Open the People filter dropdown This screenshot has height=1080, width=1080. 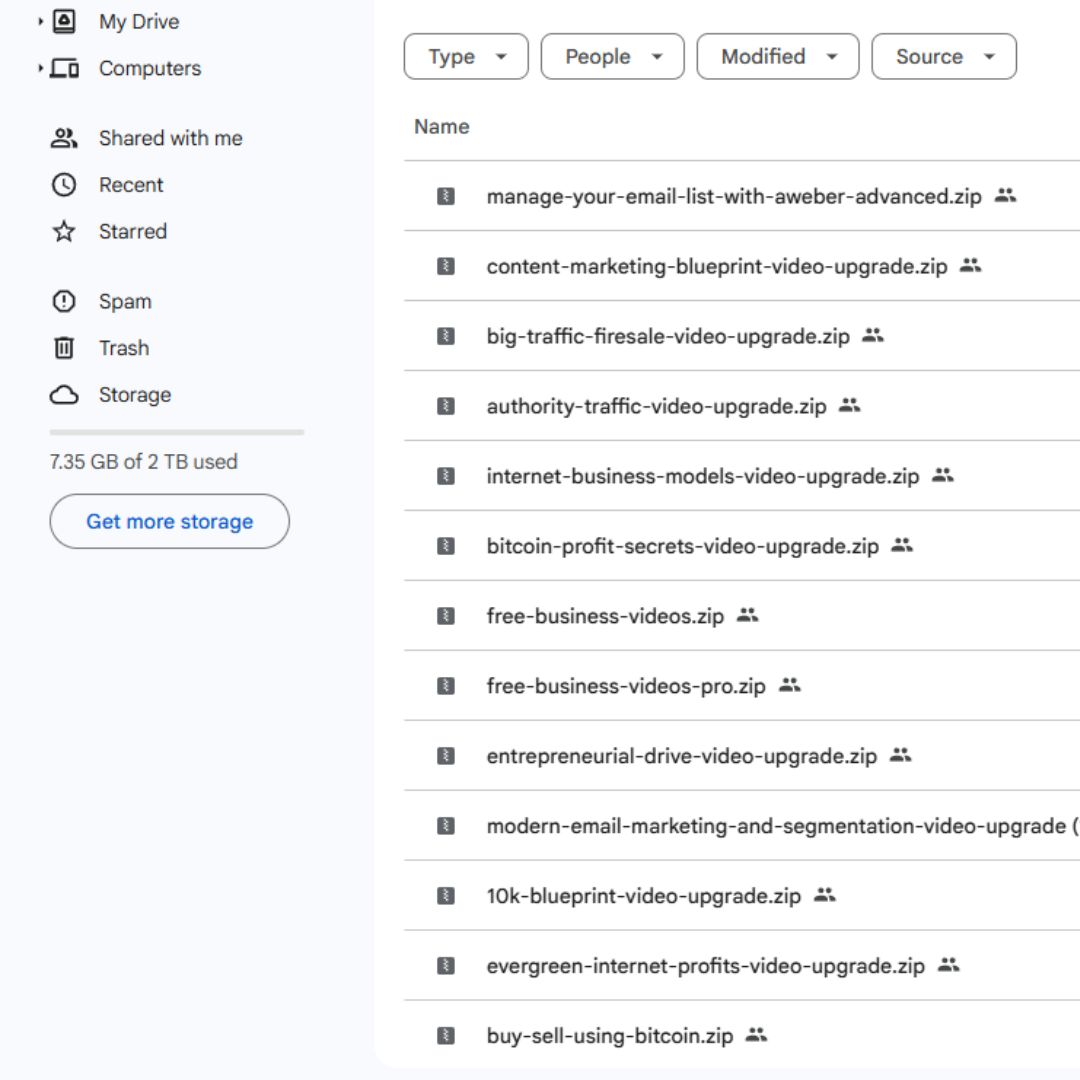(612, 57)
